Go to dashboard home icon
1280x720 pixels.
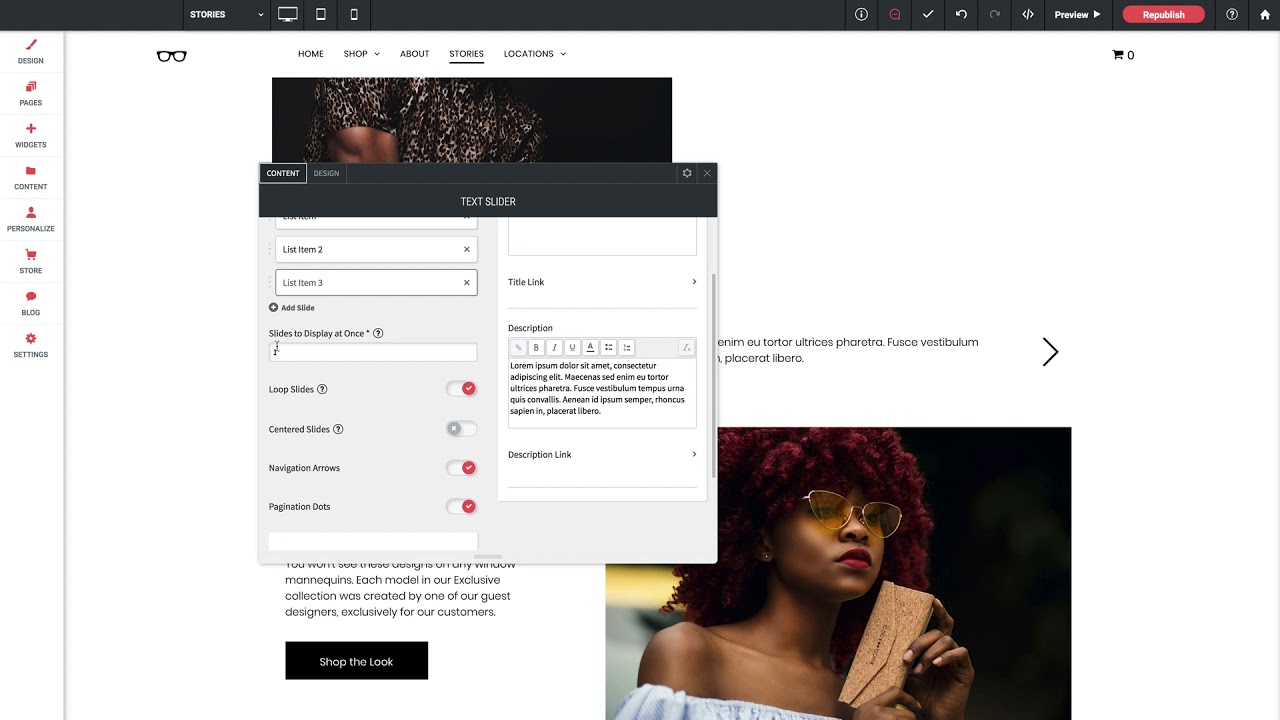(x=1264, y=14)
